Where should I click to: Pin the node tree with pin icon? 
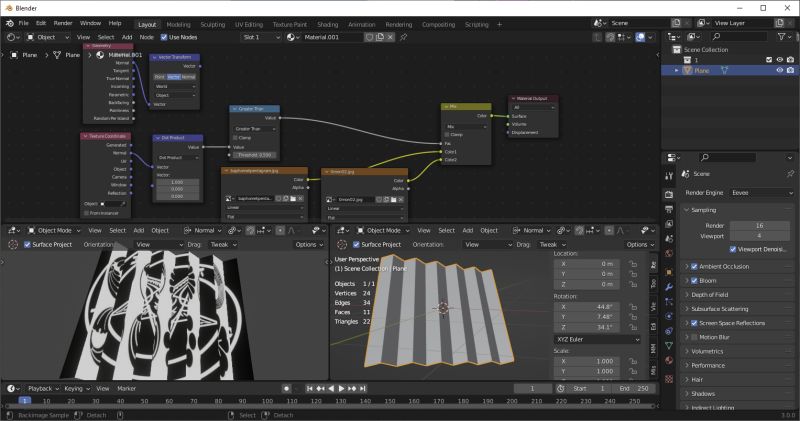click(x=404, y=37)
